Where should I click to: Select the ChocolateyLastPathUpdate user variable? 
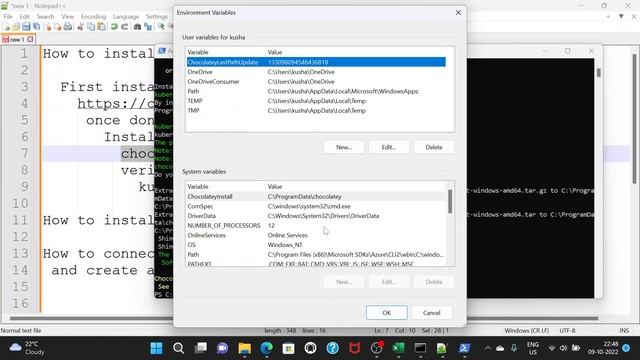316,62
